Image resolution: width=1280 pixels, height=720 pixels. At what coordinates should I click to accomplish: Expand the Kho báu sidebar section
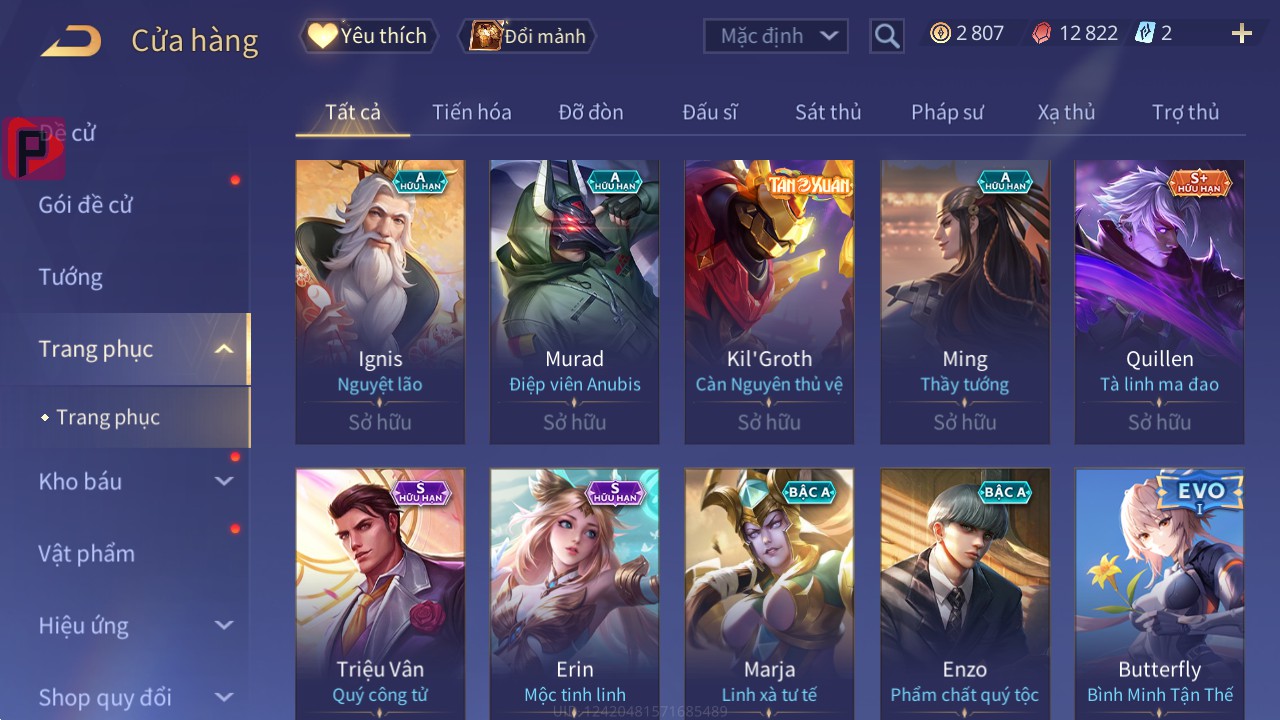coord(224,481)
